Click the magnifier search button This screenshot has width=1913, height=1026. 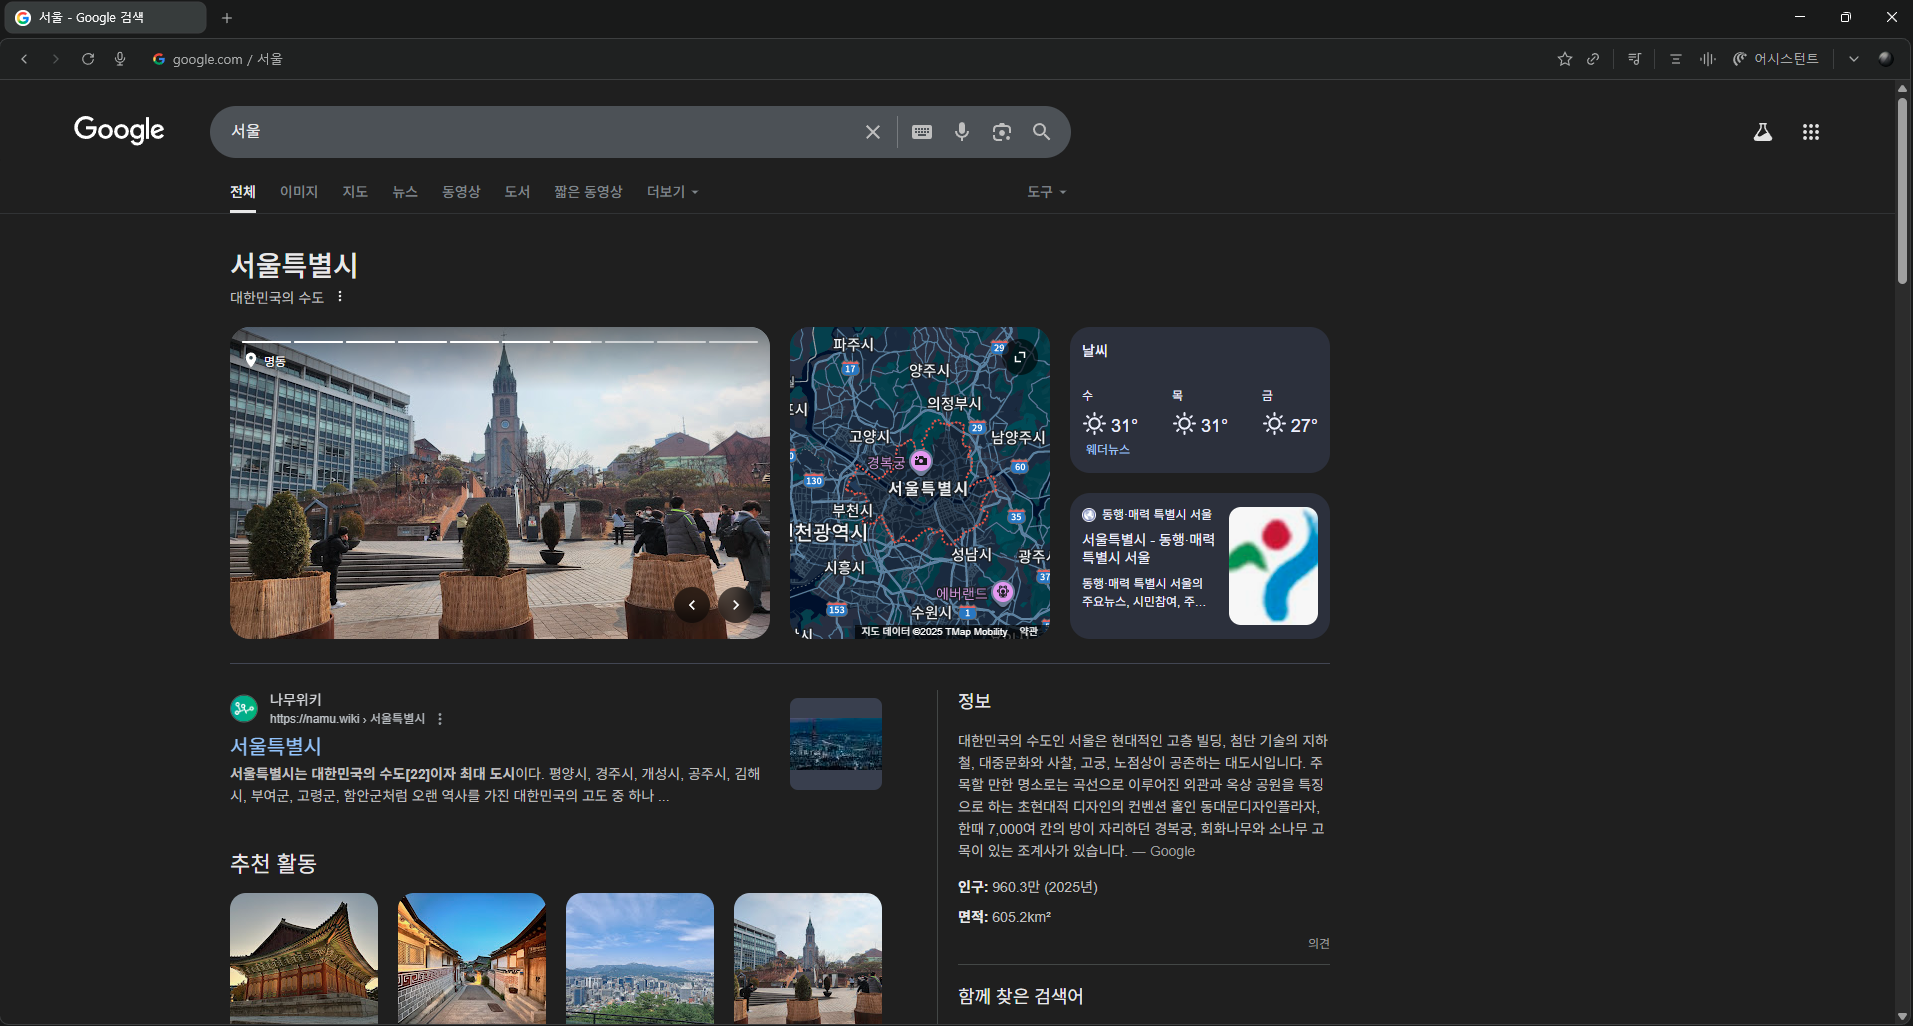pos(1041,132)
